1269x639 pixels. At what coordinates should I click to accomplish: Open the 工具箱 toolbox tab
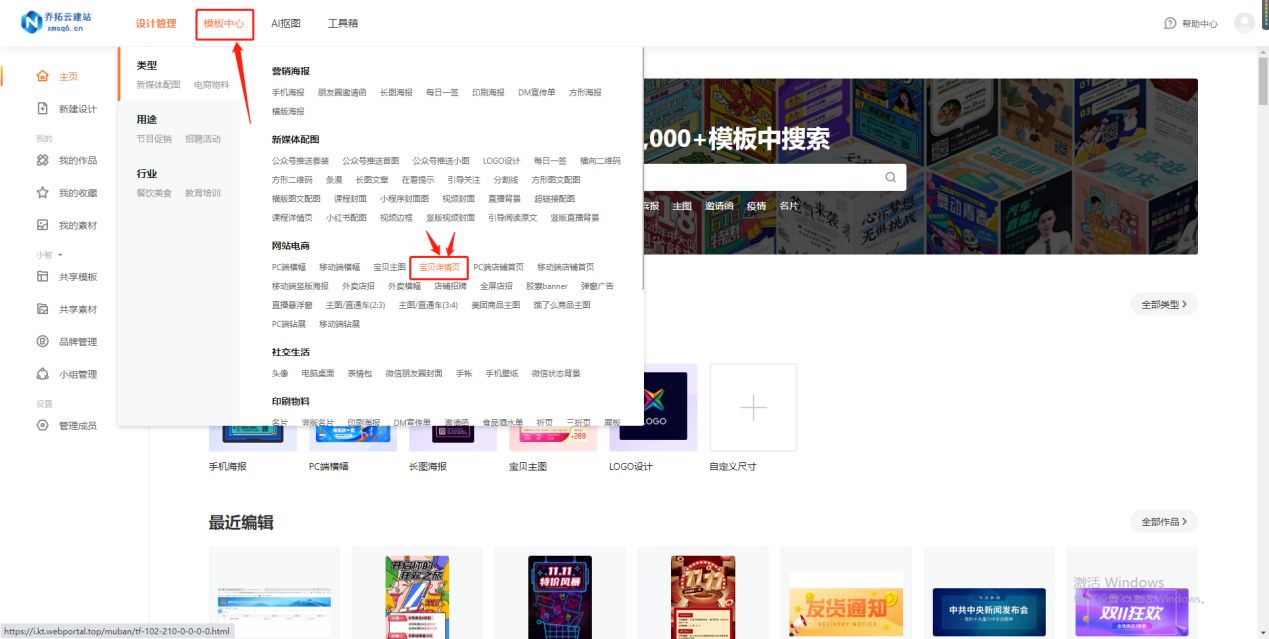pyautogui.click(x=344, y=22)
